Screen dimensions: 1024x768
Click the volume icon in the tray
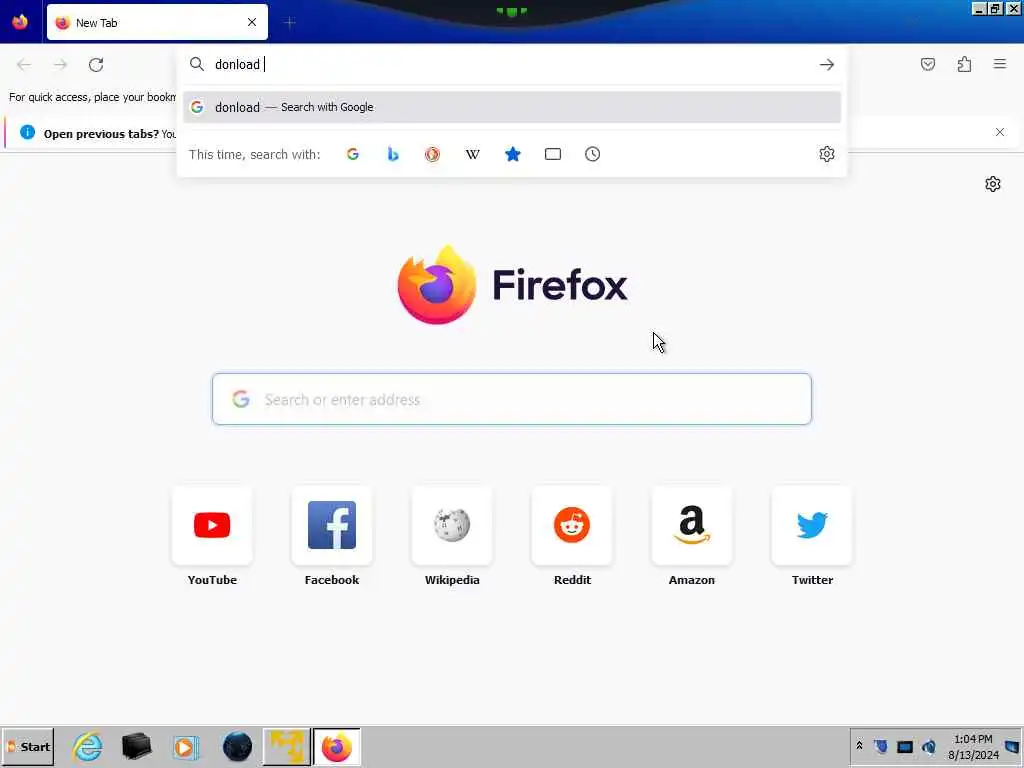[x=928, y=746]
